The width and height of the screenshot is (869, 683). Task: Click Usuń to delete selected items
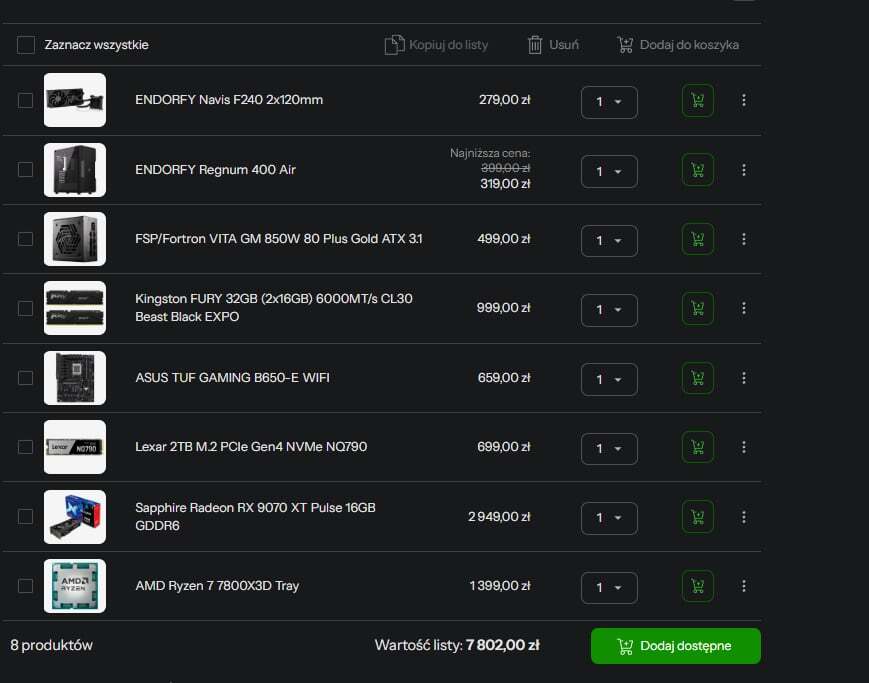point(553,45)
